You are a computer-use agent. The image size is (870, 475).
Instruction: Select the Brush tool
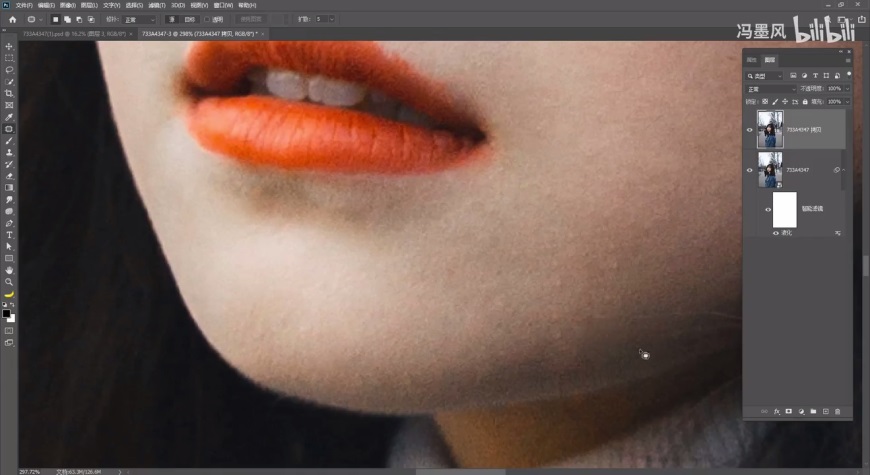click(9, 141)
